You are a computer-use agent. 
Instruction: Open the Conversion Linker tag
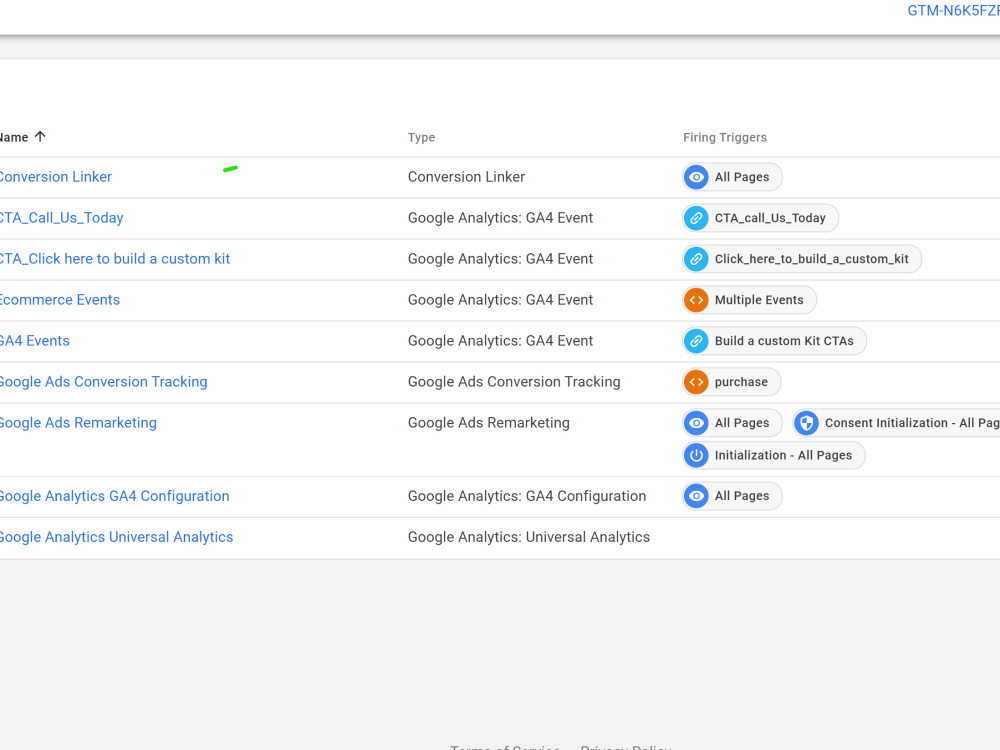55,177
